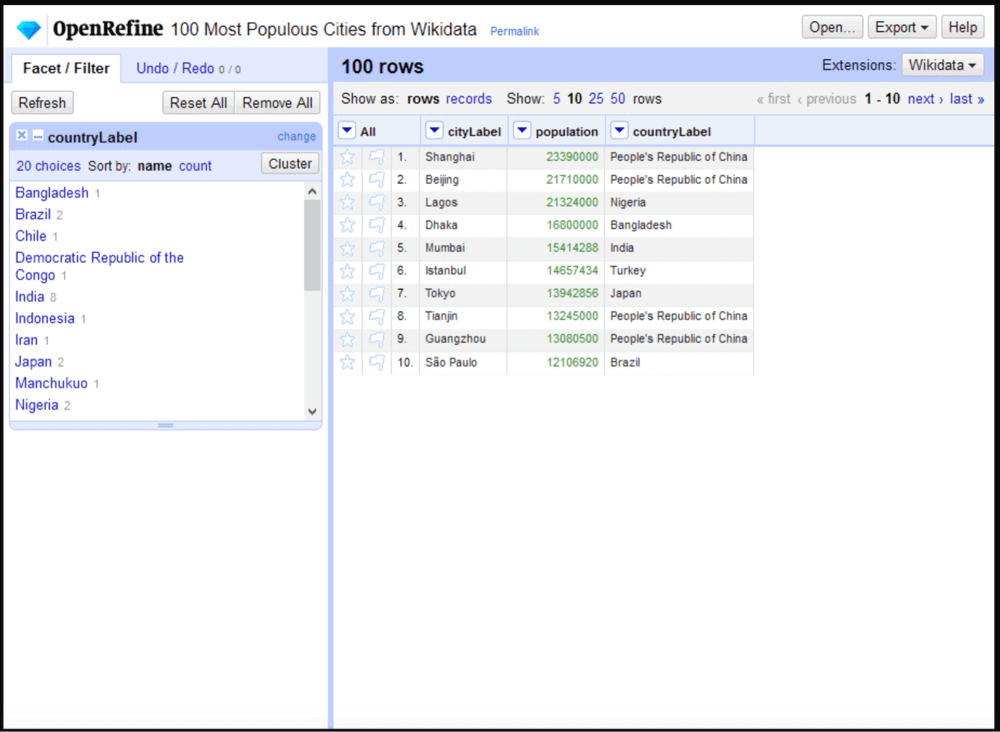
Task: Filter by India in the facet list
Action: point(29,296)
